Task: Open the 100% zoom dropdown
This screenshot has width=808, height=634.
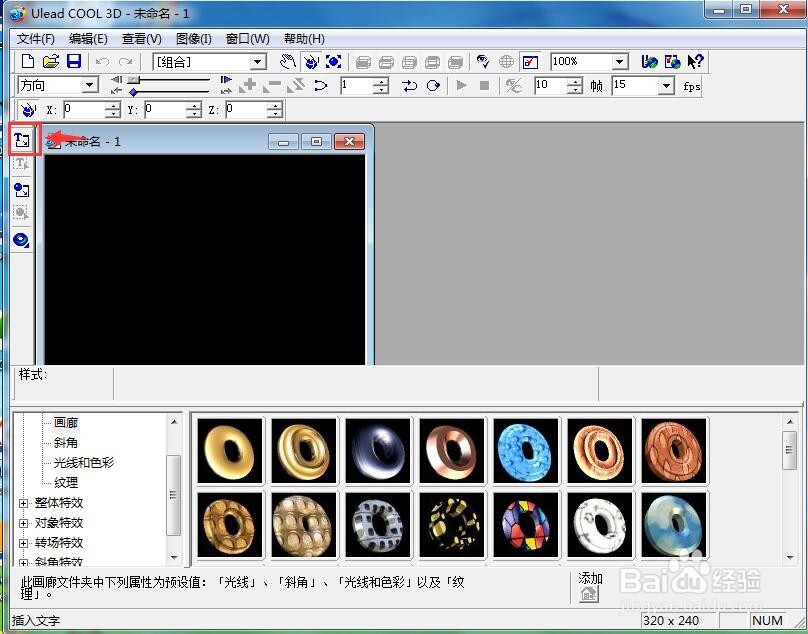Action: point(620,62)
